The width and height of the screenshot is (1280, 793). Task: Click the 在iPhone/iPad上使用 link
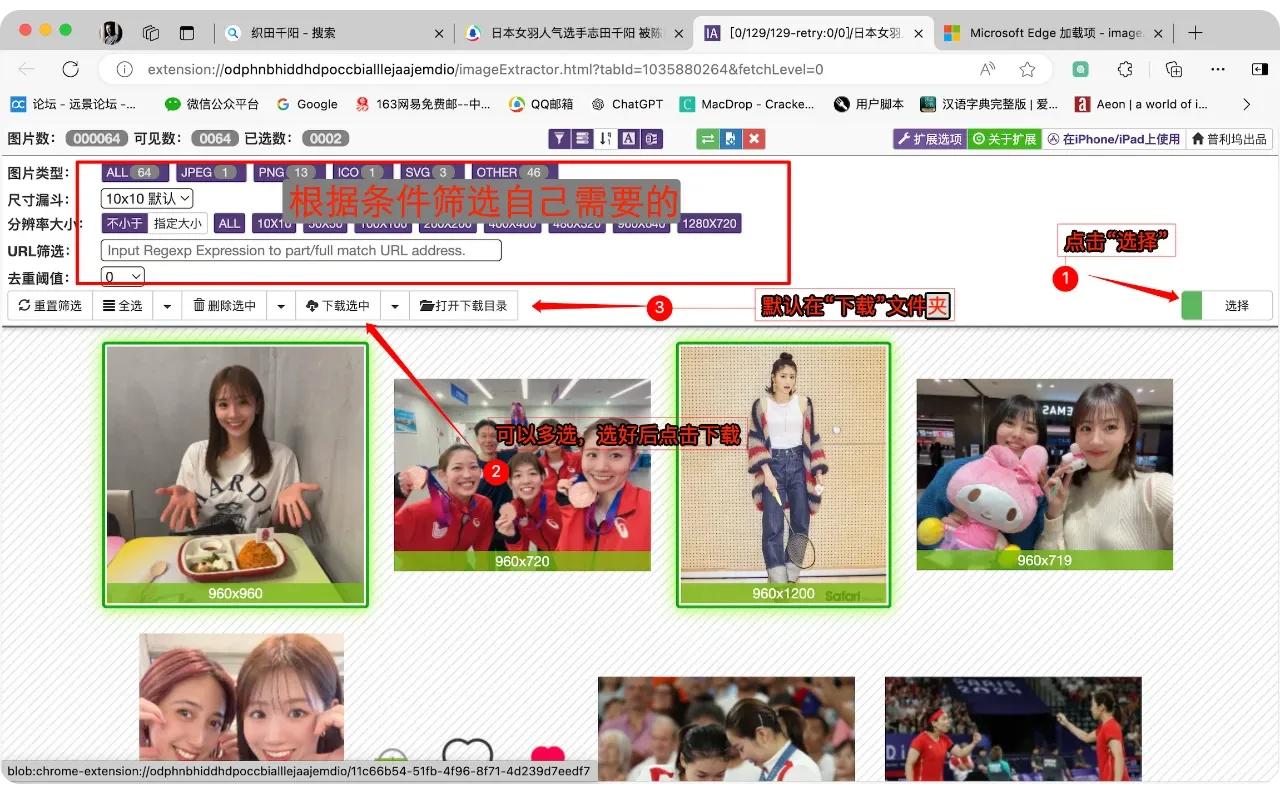click(1114, 139)
